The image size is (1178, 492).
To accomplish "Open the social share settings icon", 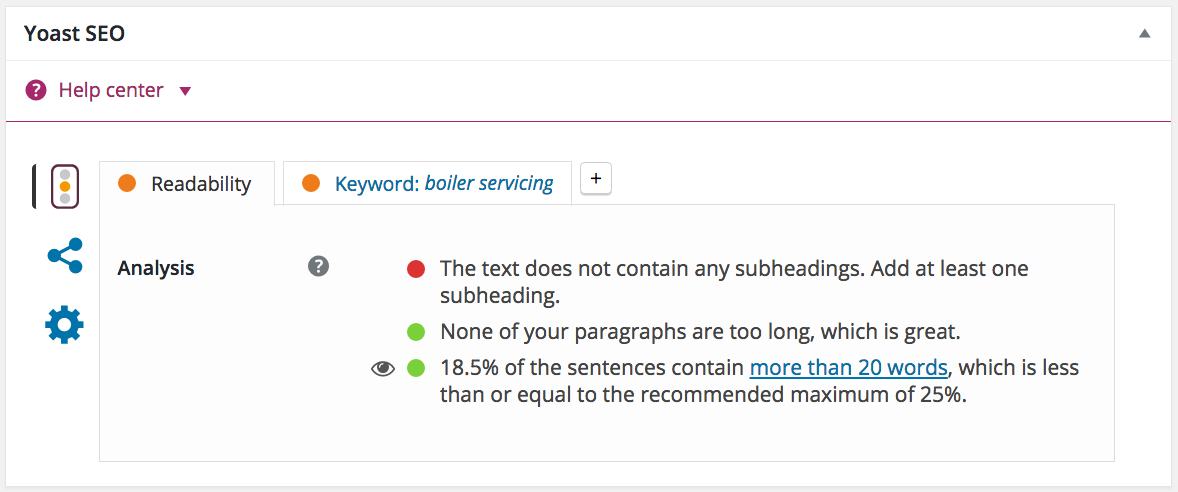I will [x=65, y=256].
